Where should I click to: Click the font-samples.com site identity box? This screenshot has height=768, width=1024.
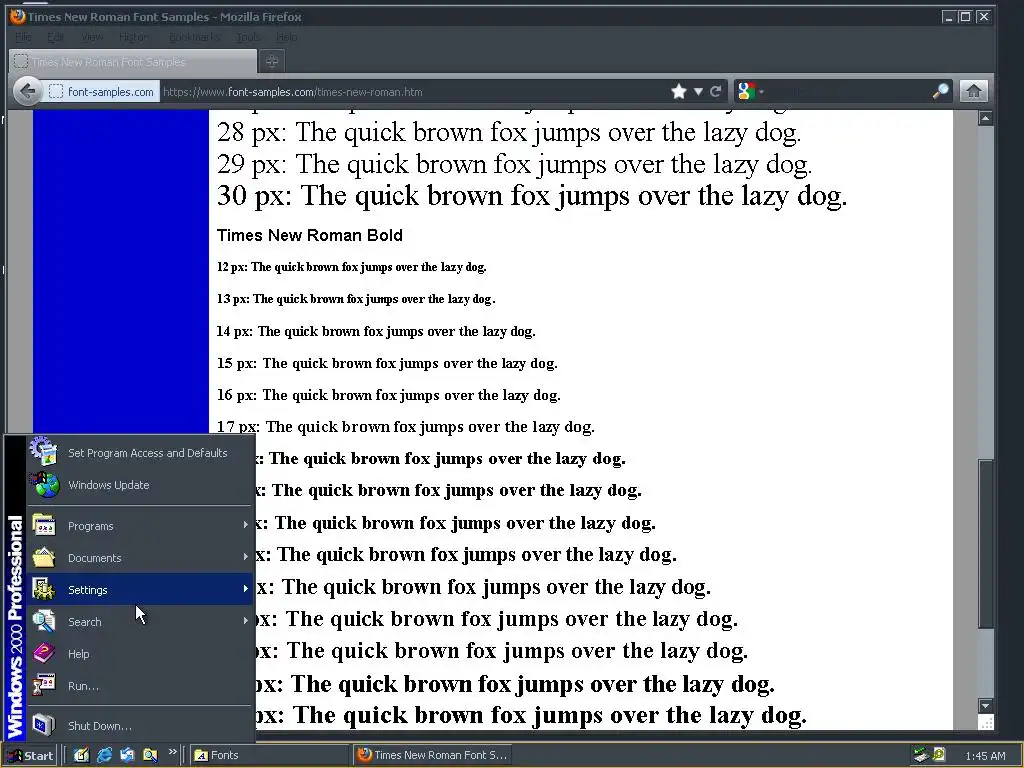point(103,92)
